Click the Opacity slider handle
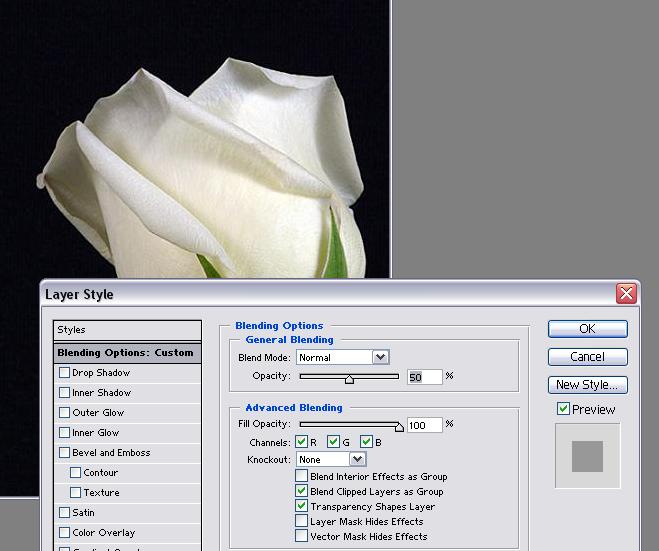 coord(349,380)
